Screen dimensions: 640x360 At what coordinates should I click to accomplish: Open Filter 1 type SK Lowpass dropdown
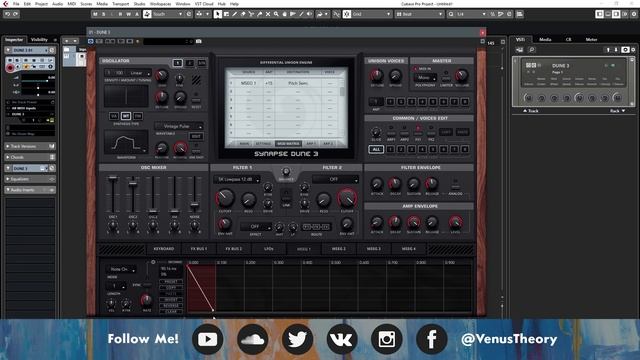(x=237, y=179)
